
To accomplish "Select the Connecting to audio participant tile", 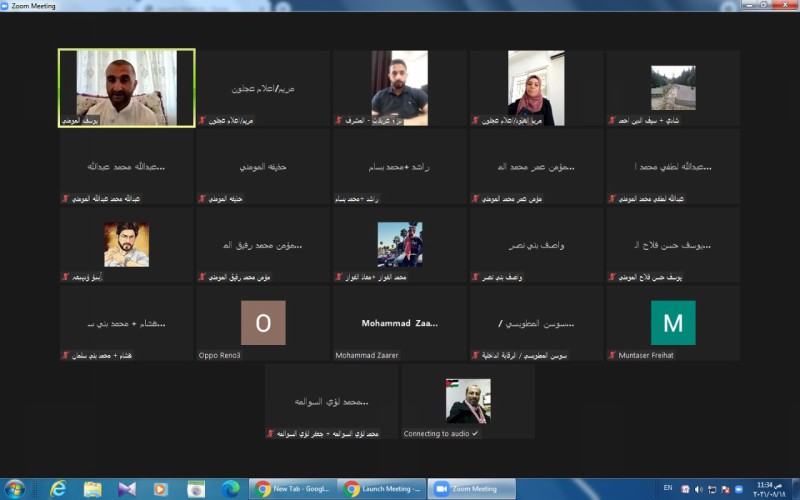I will 467,401.
